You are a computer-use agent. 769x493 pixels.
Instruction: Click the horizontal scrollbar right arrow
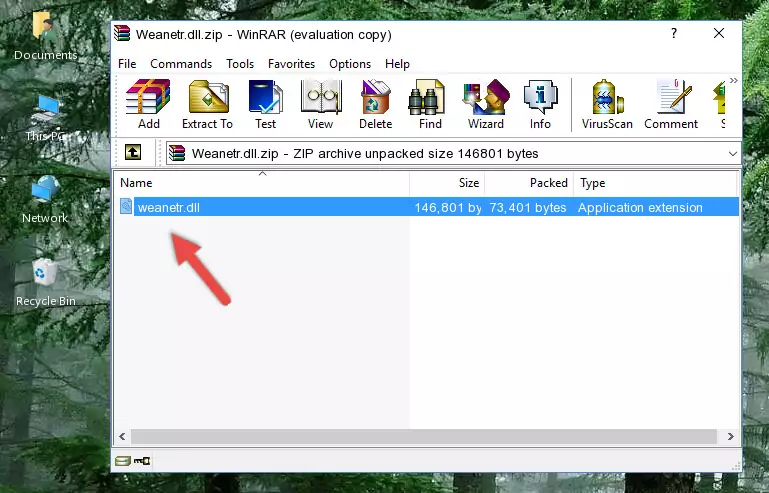pyautogui.click(x=730, y=436)
